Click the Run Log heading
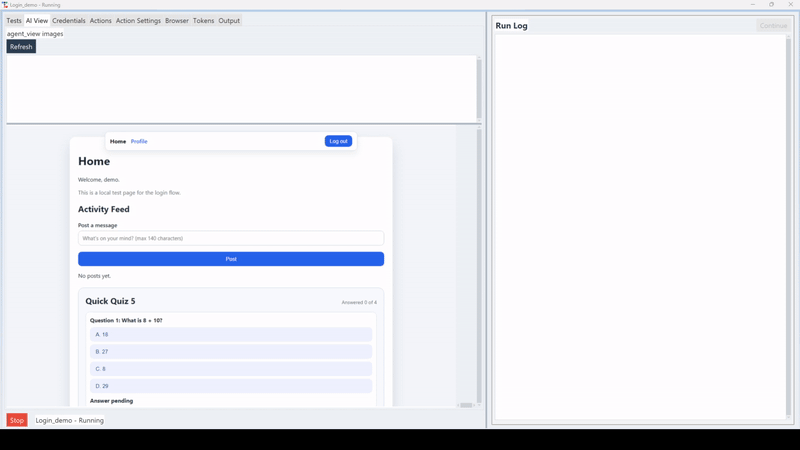 (x=511, y=26)
